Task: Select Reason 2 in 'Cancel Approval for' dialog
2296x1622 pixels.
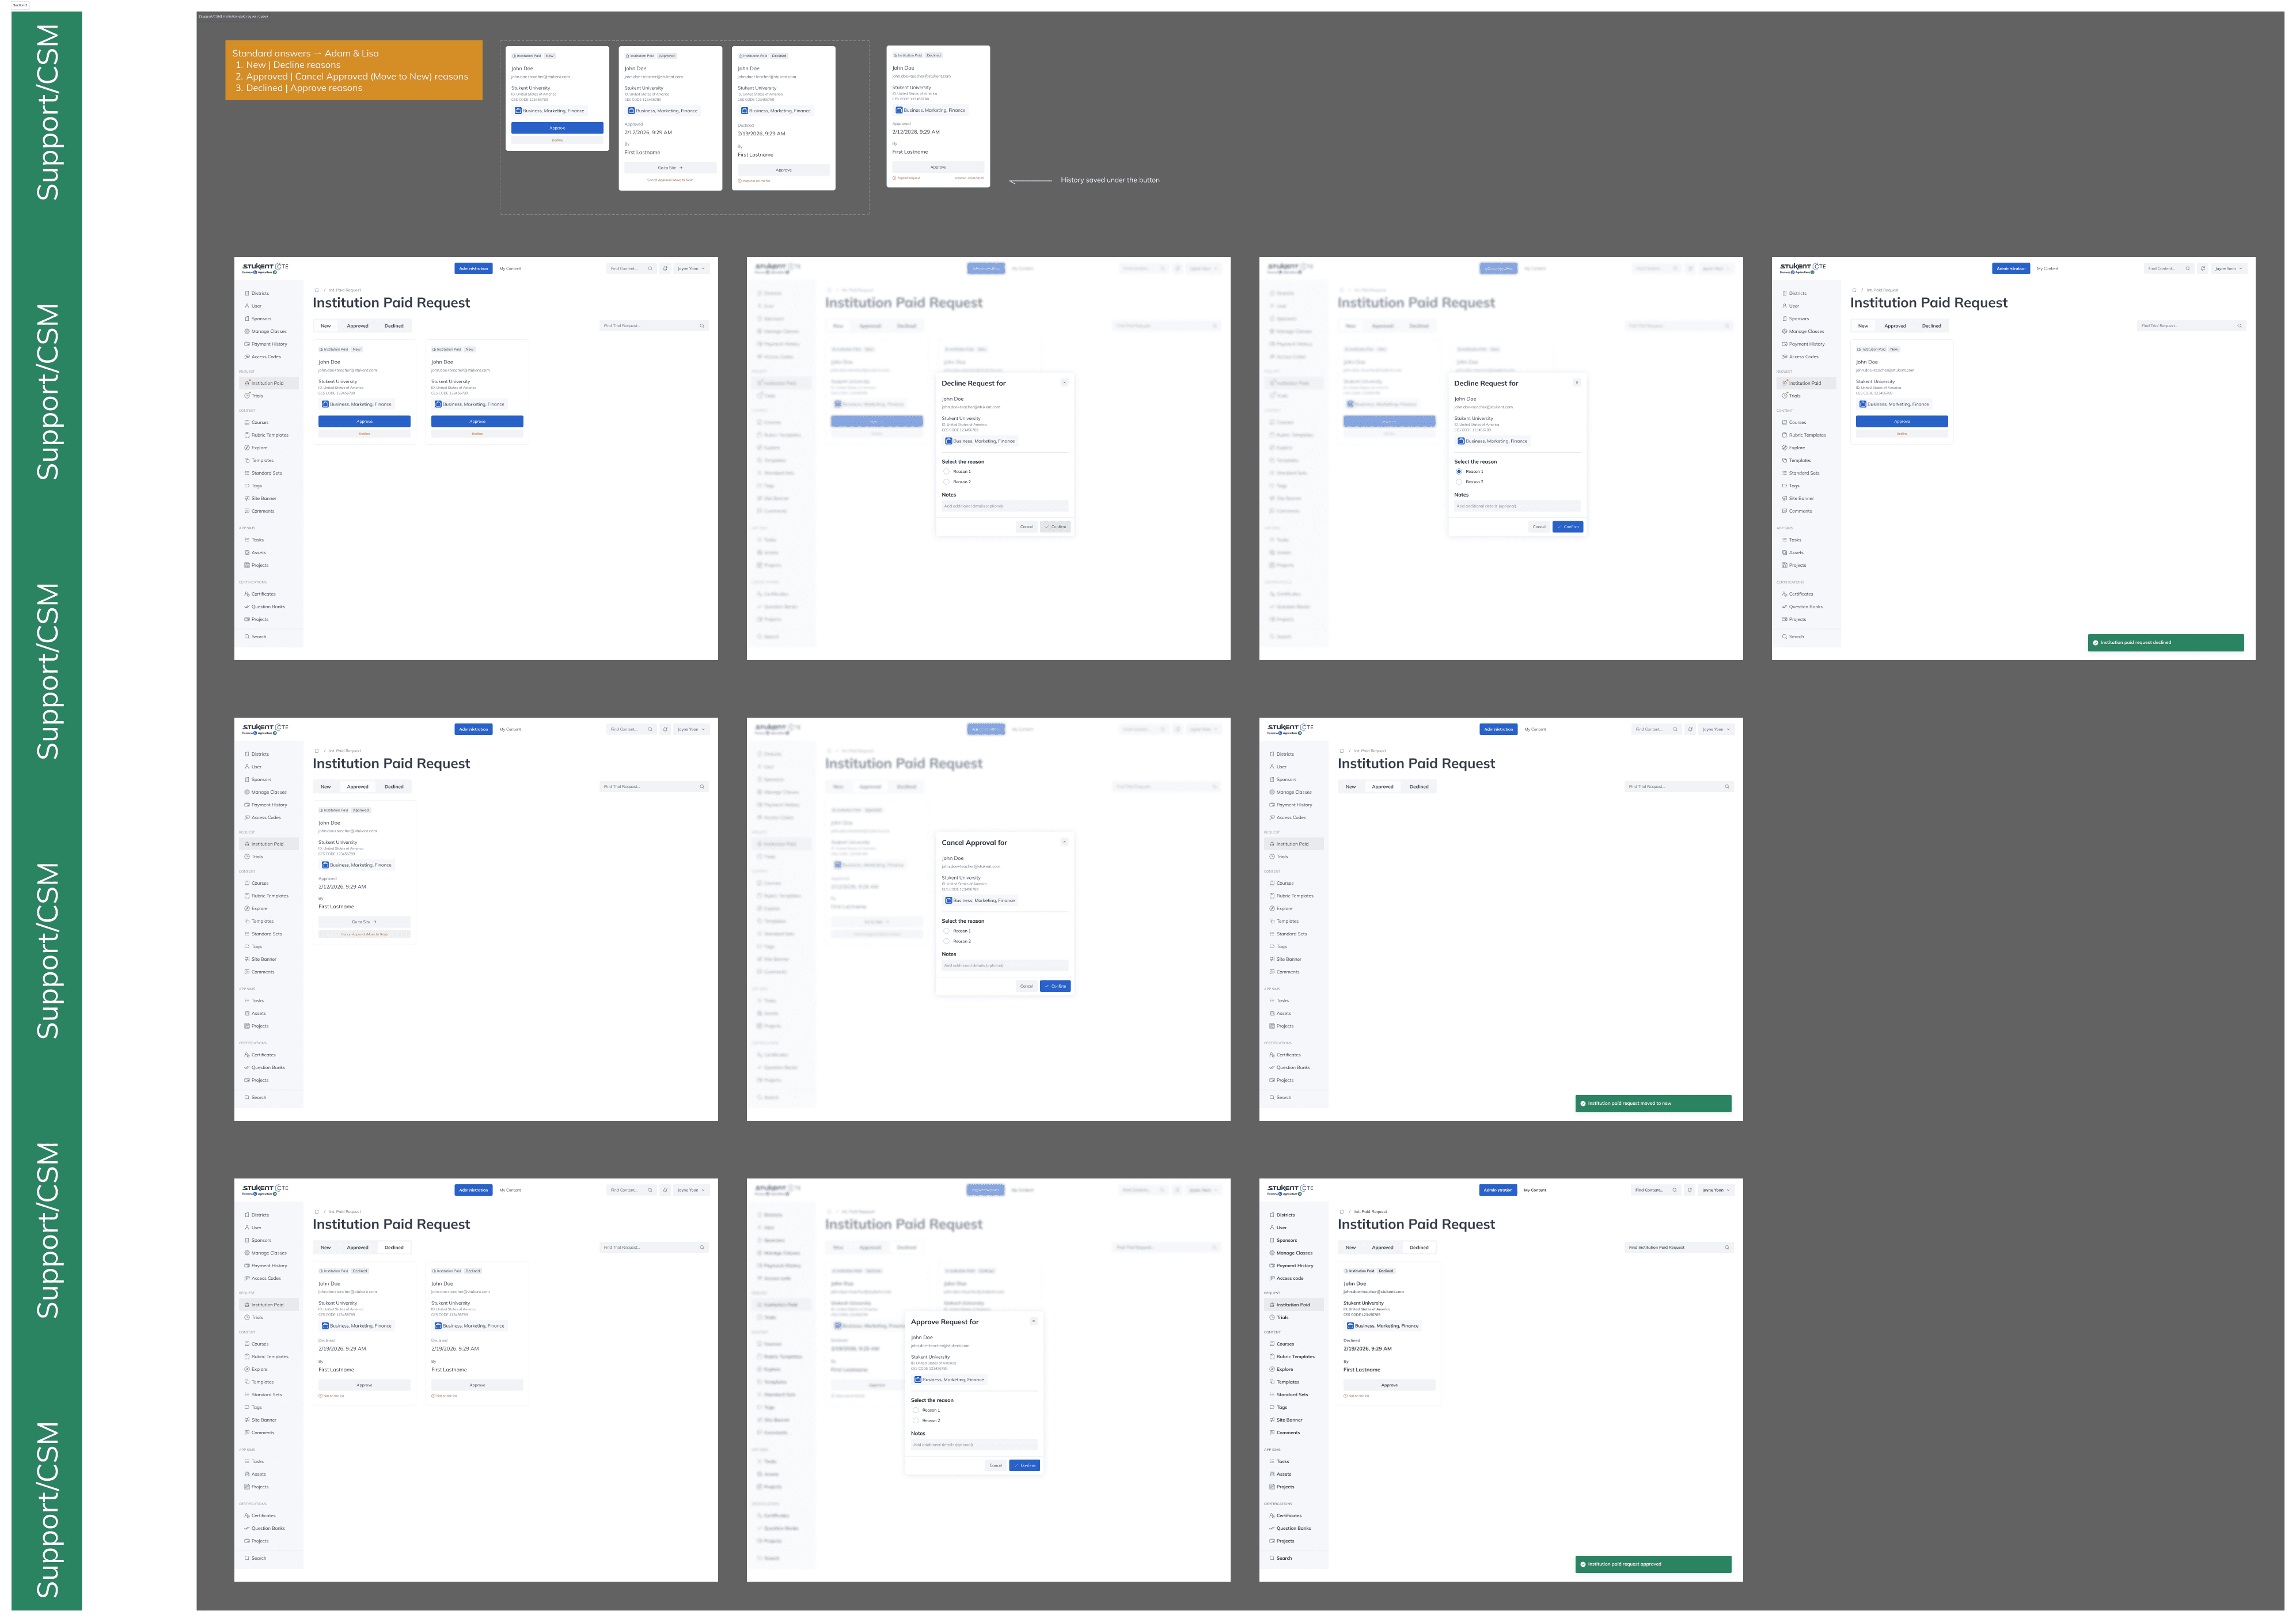Action: coord(947,941)
